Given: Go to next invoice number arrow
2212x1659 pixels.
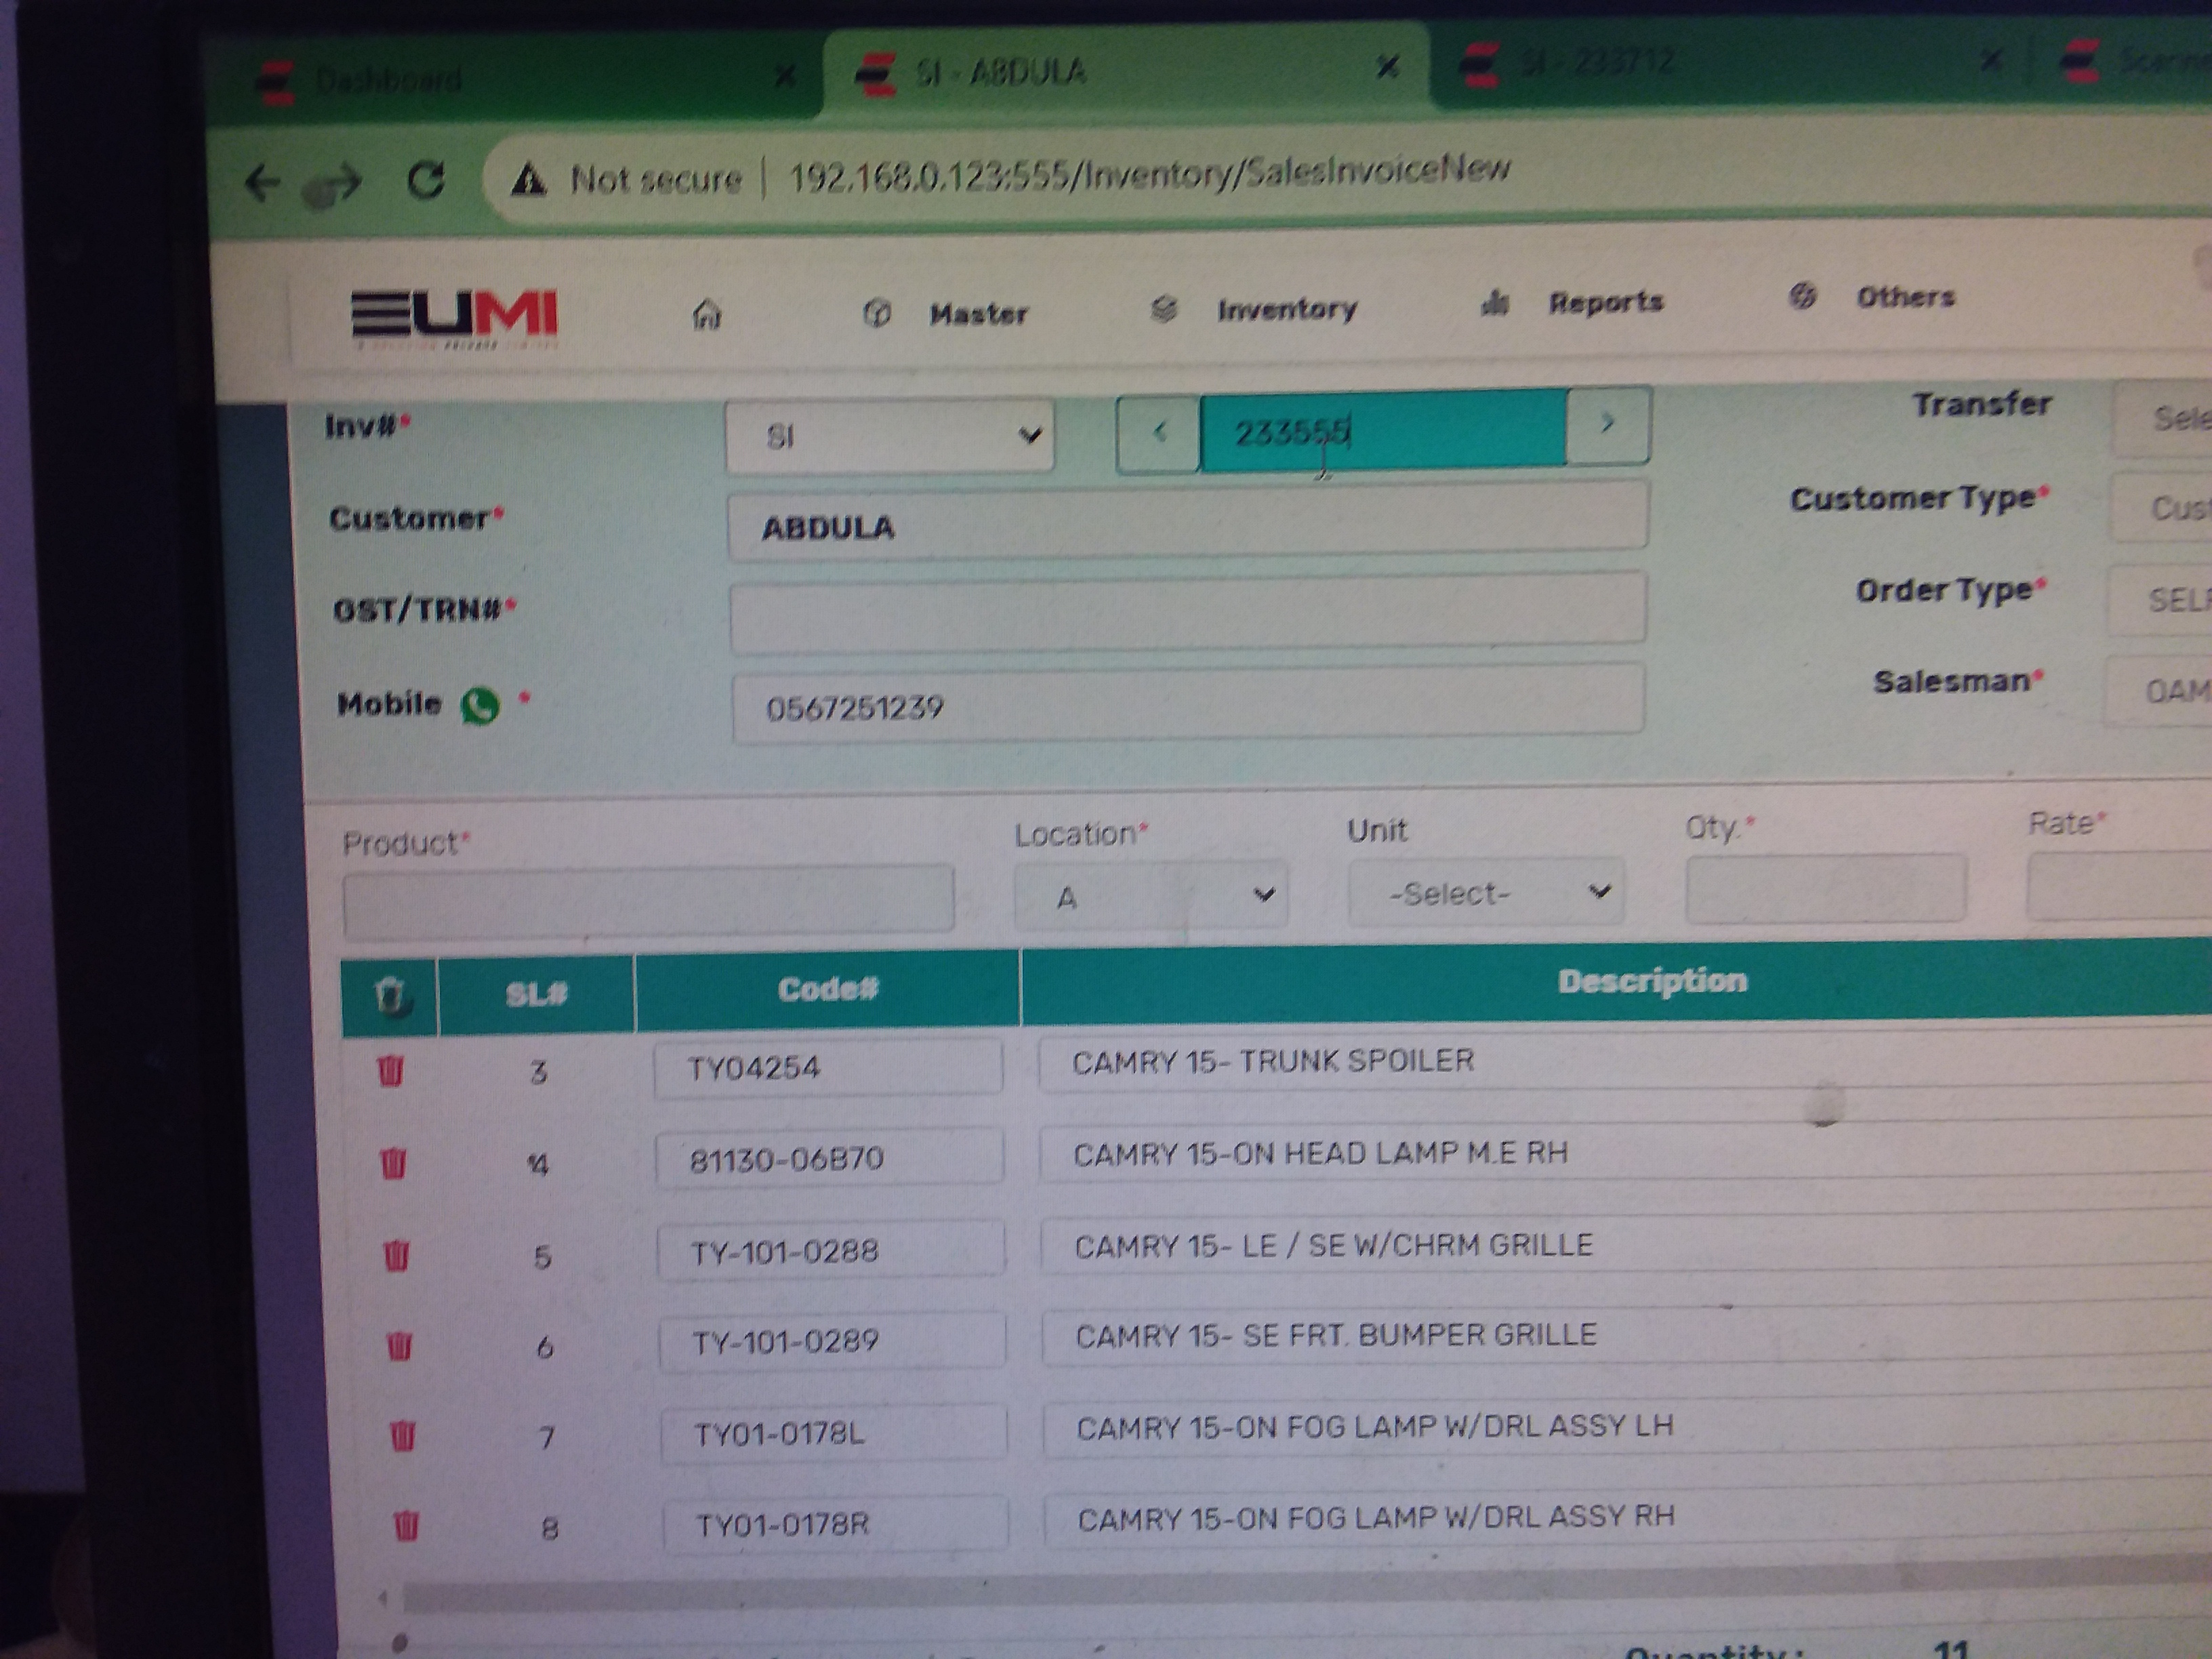Looking at the screenshot, I should (x=1608, y=424).
